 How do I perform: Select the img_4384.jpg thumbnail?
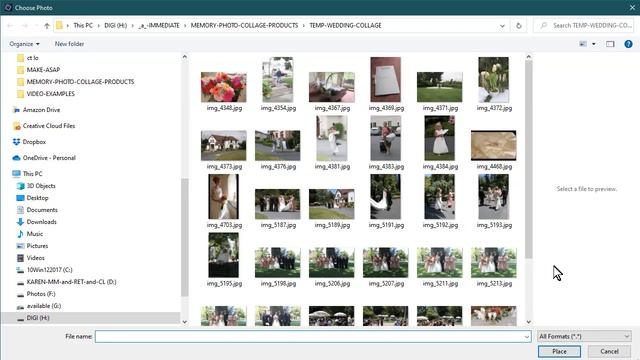(440, 138)
